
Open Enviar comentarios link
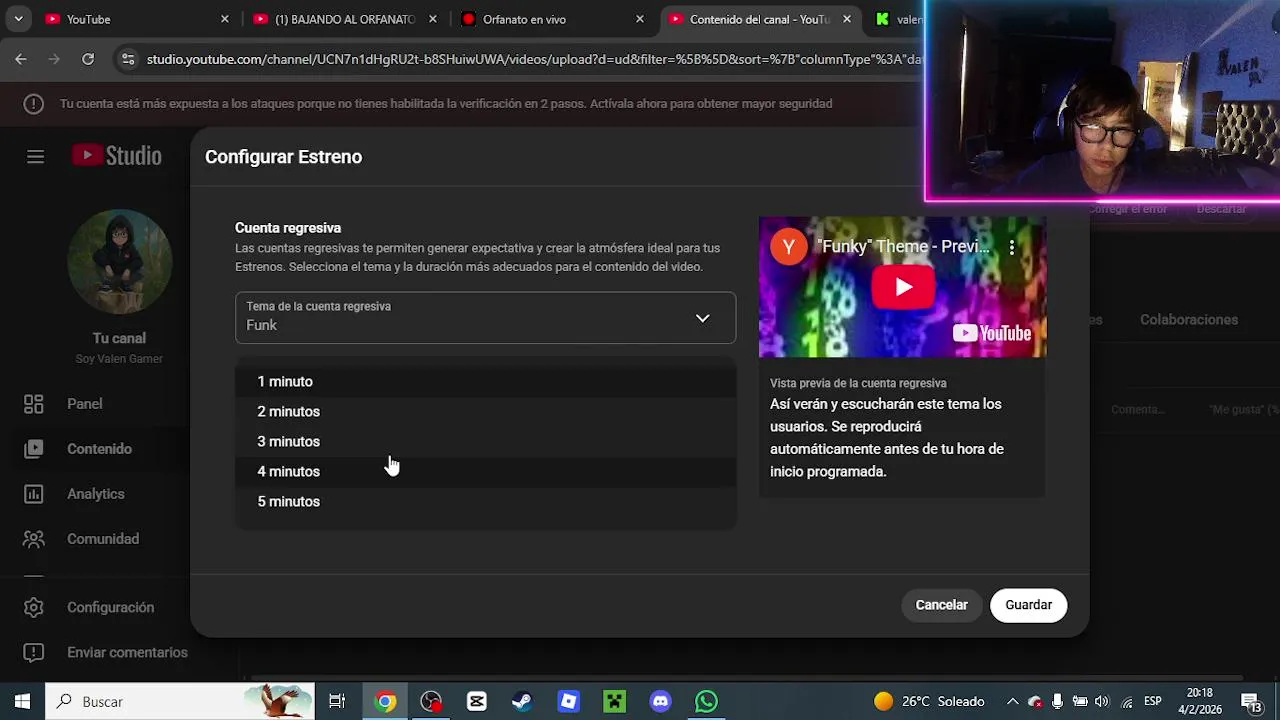[x=127, y=652]
